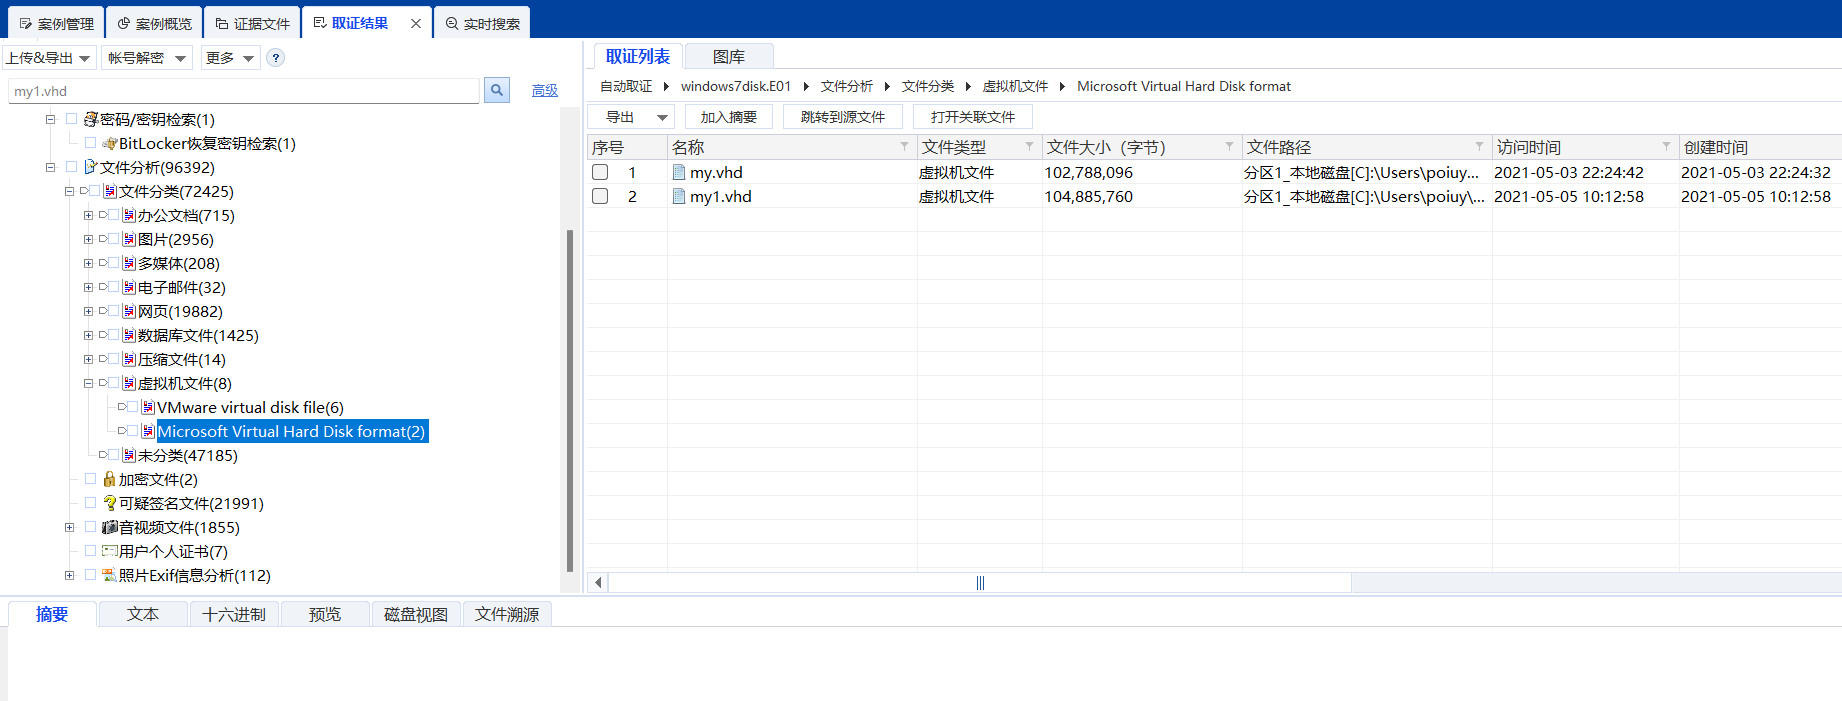Click windows7disk.E01 in the breadcrumb
Screen dimensions: 1842x701
point(736,86)
